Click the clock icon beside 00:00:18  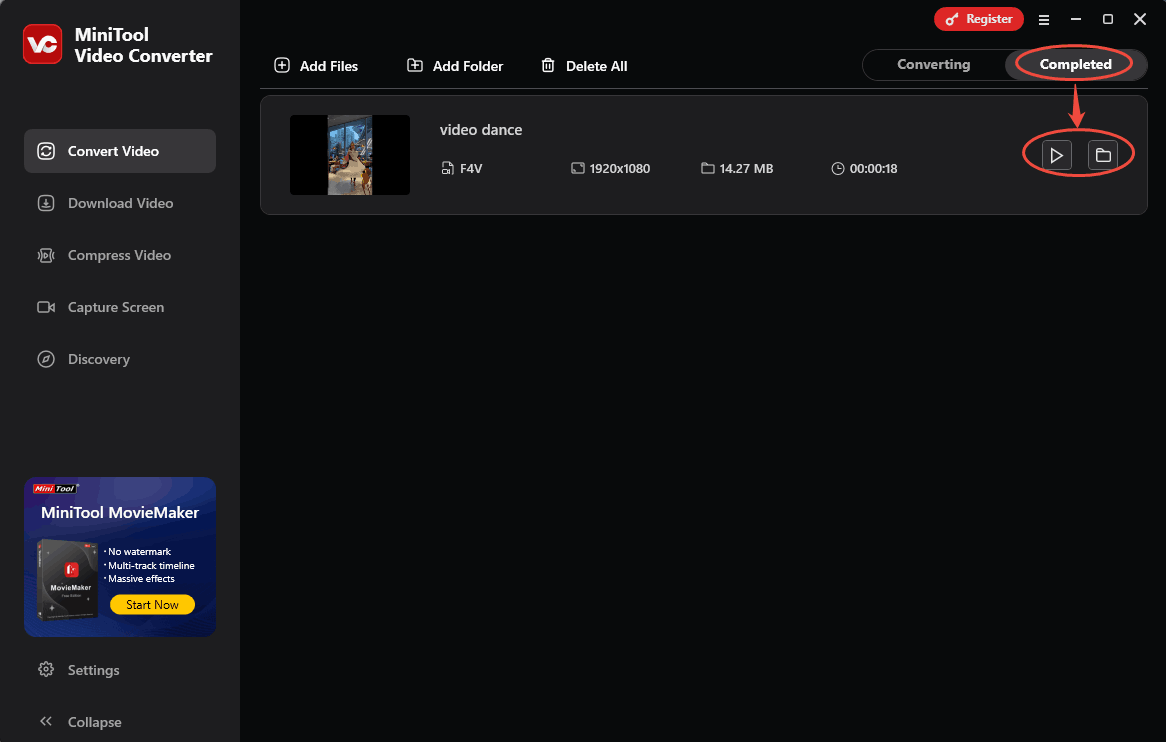click(837, 169)
